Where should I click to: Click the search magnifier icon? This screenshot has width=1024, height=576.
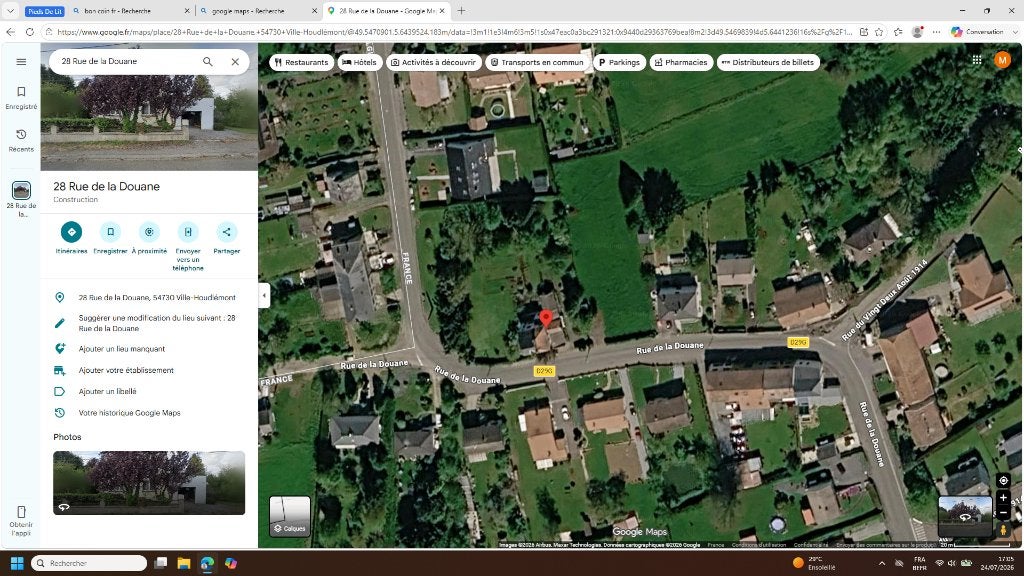tap(208, 61)
